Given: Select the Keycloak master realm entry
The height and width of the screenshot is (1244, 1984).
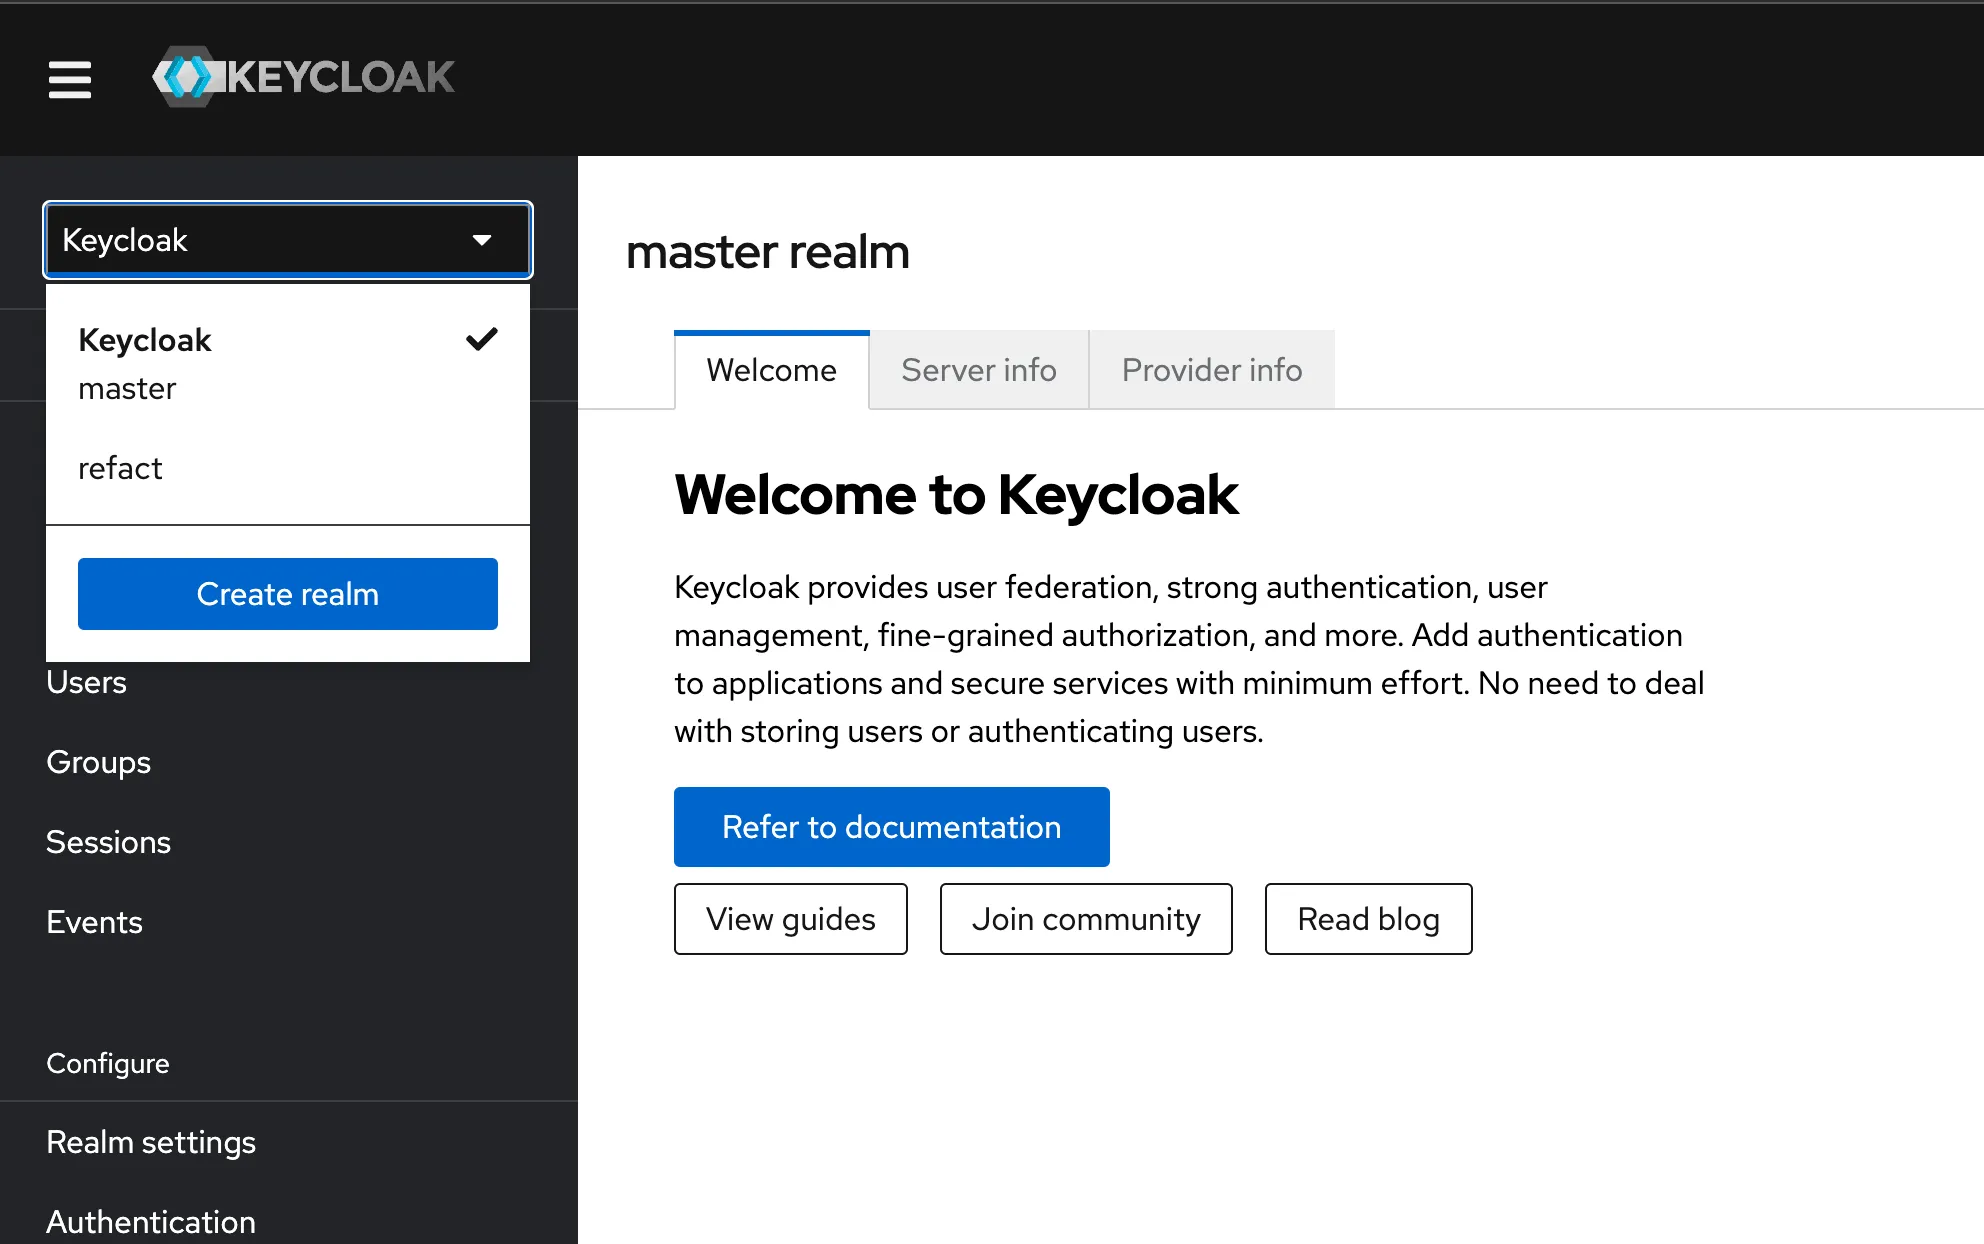Looking at the screenshot, I should pyautogui.click(x=145, y=362).
